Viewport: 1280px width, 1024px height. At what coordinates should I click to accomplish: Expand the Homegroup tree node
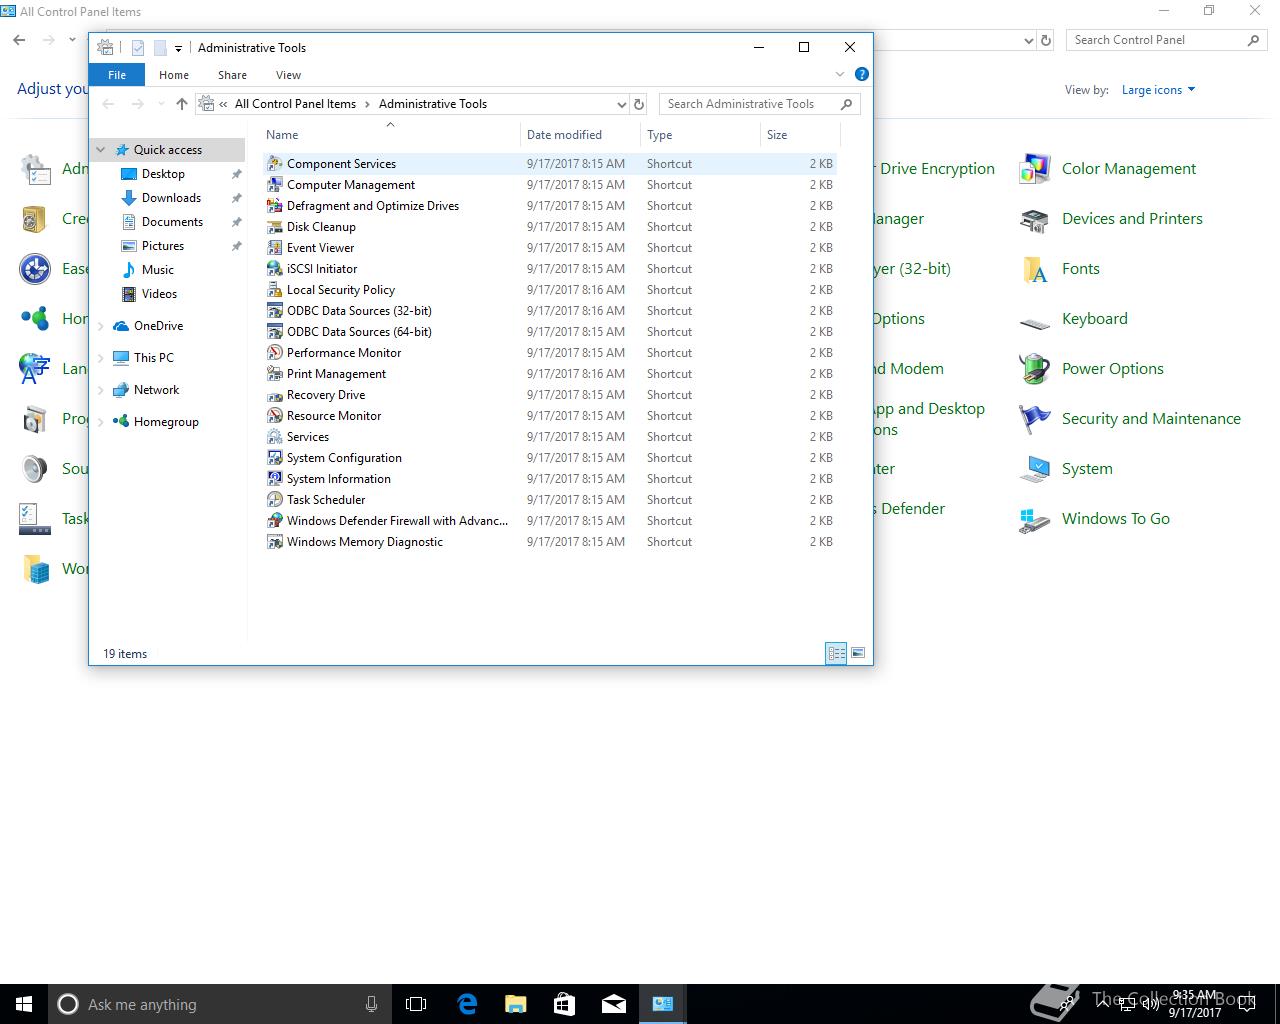click(101, 422)
